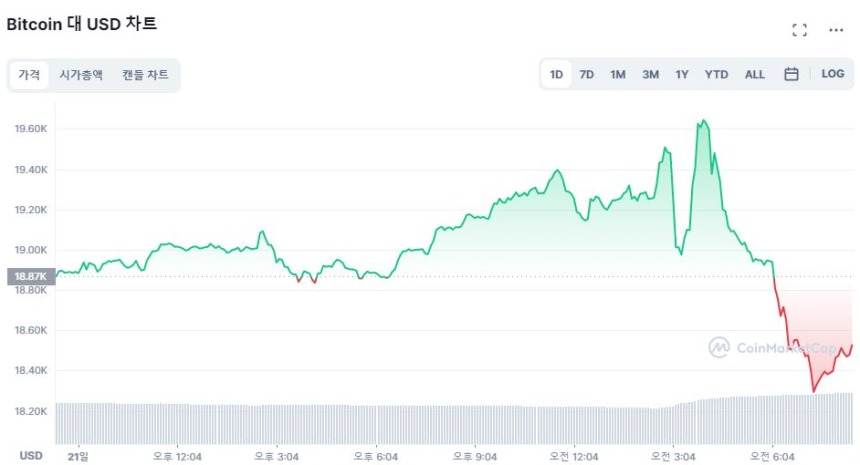Switch to the 3M time range
The width and height of the screenshot is (860, 465).
[x=650, y=74]
